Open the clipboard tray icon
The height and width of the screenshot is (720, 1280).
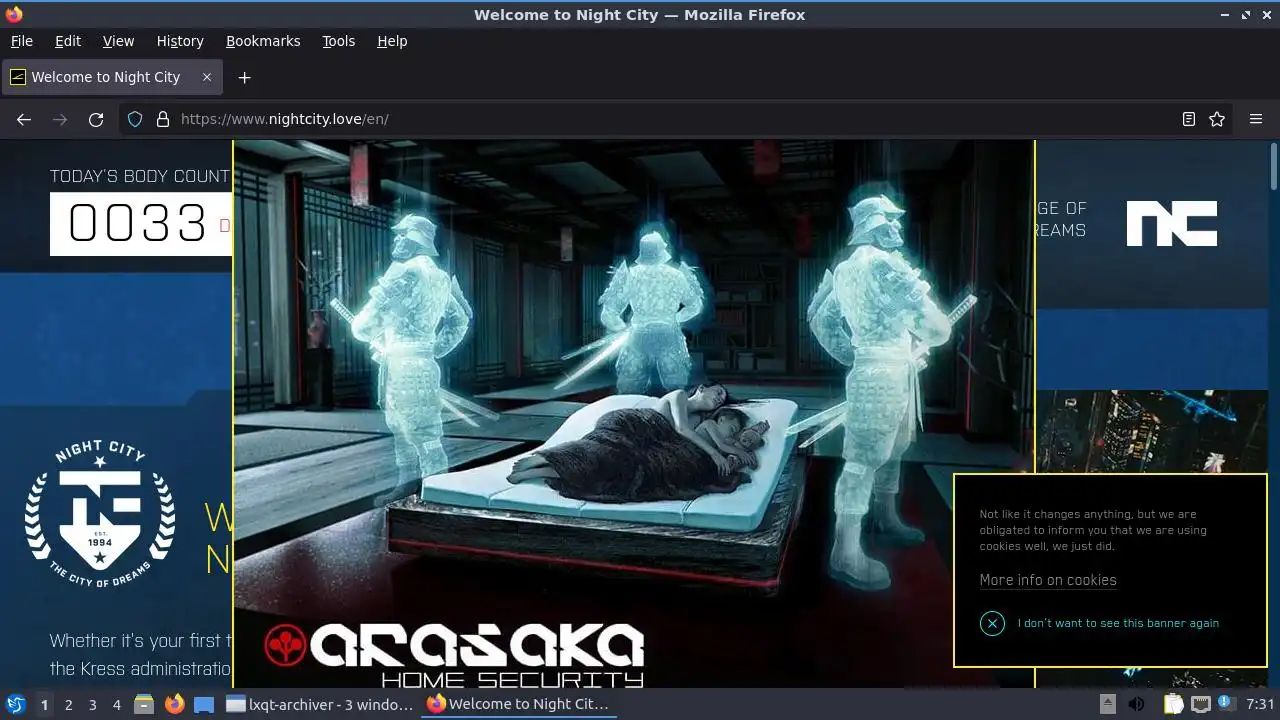tap(1173, 704)
